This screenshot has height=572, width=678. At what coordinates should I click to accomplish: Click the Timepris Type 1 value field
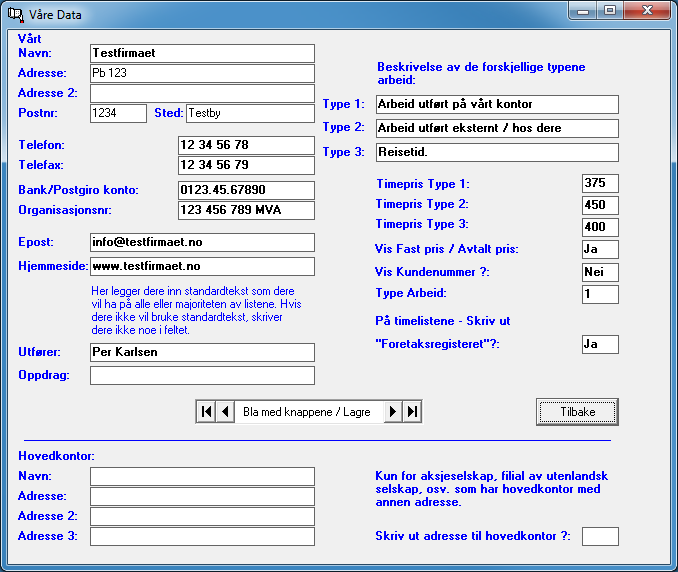[600, 184]
